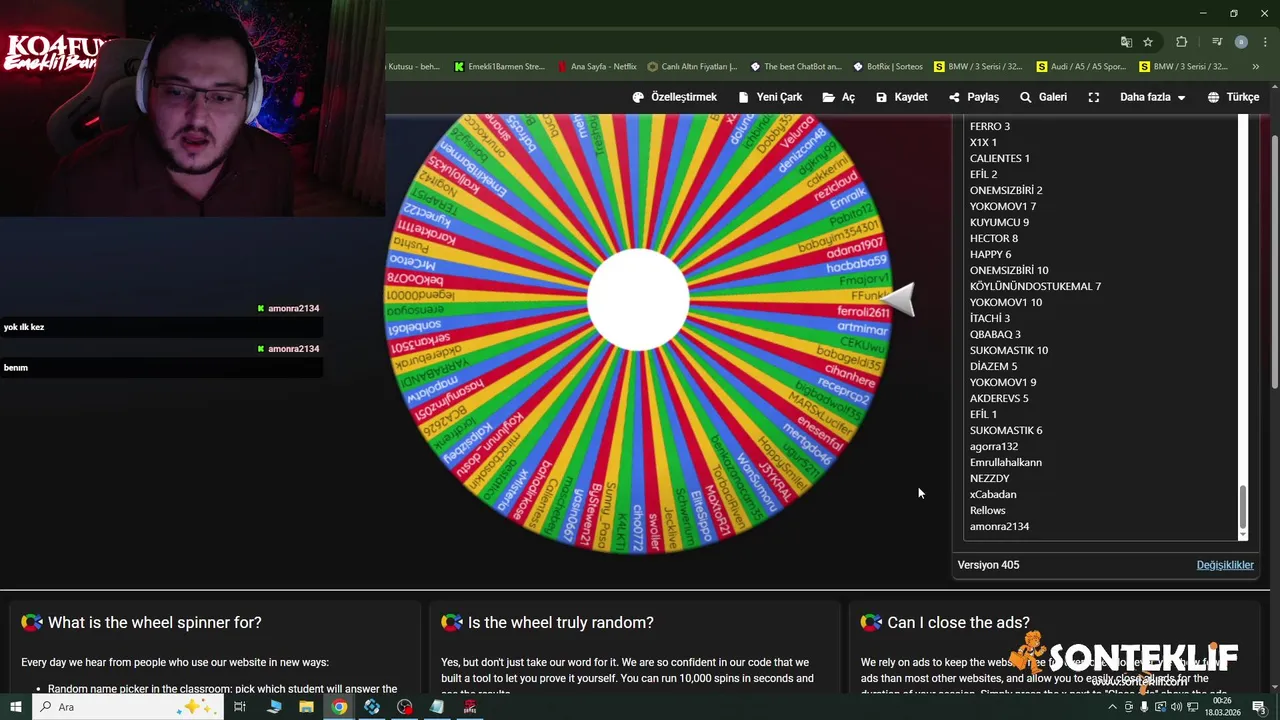
Task: Click the Ara taskbar search box
Action: tap(130, 707)
